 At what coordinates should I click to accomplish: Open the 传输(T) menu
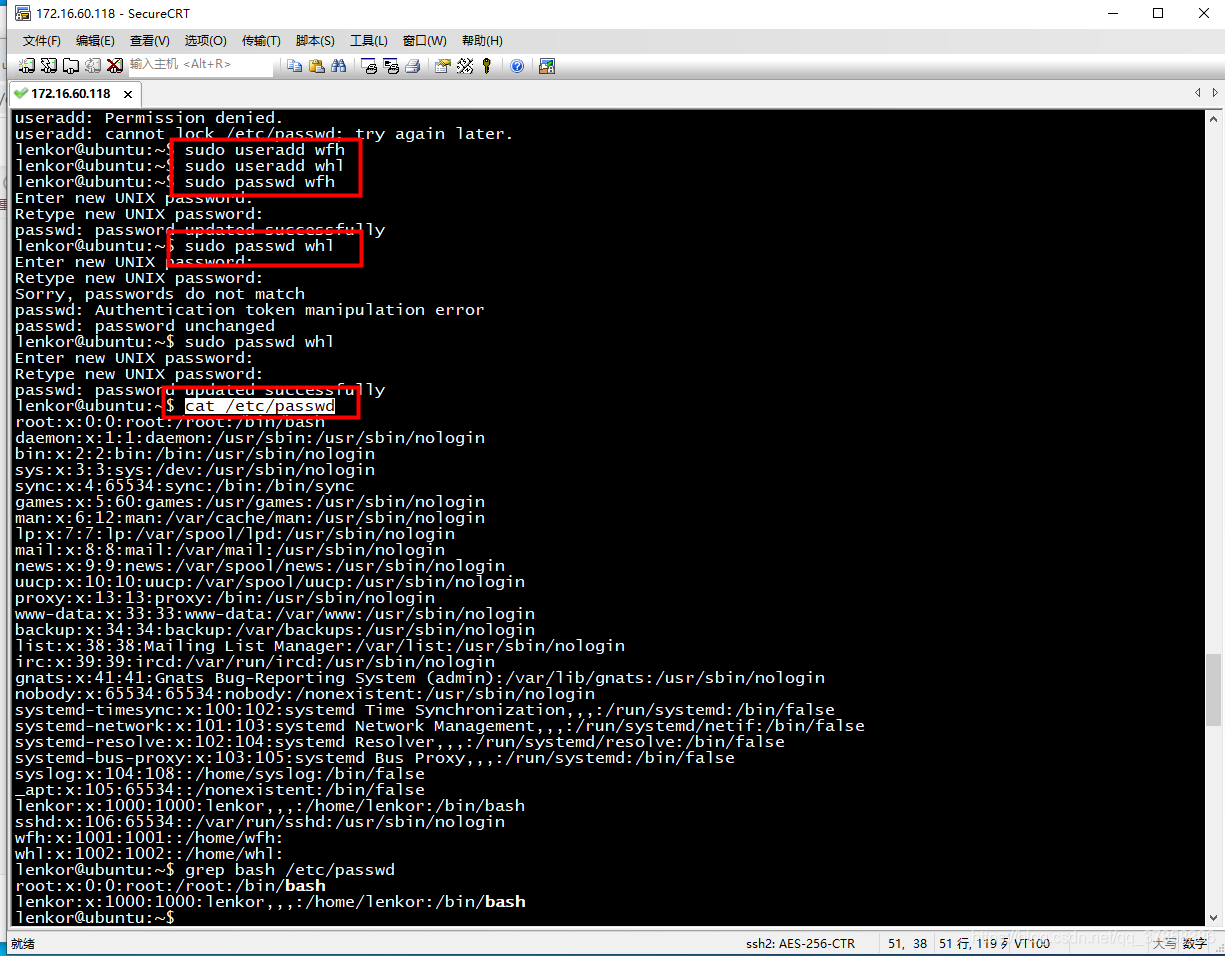click(x=261, y=41)
